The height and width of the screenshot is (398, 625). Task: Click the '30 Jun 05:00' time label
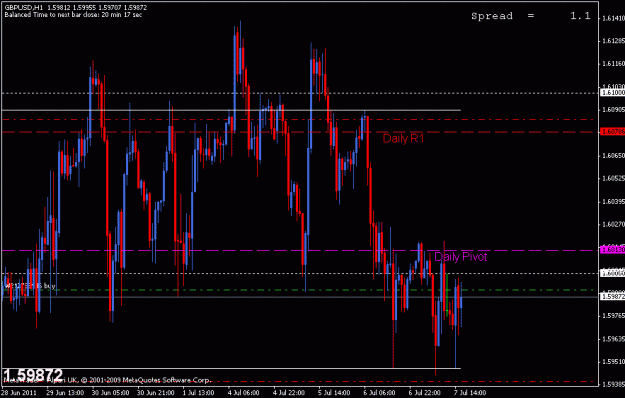110,393
